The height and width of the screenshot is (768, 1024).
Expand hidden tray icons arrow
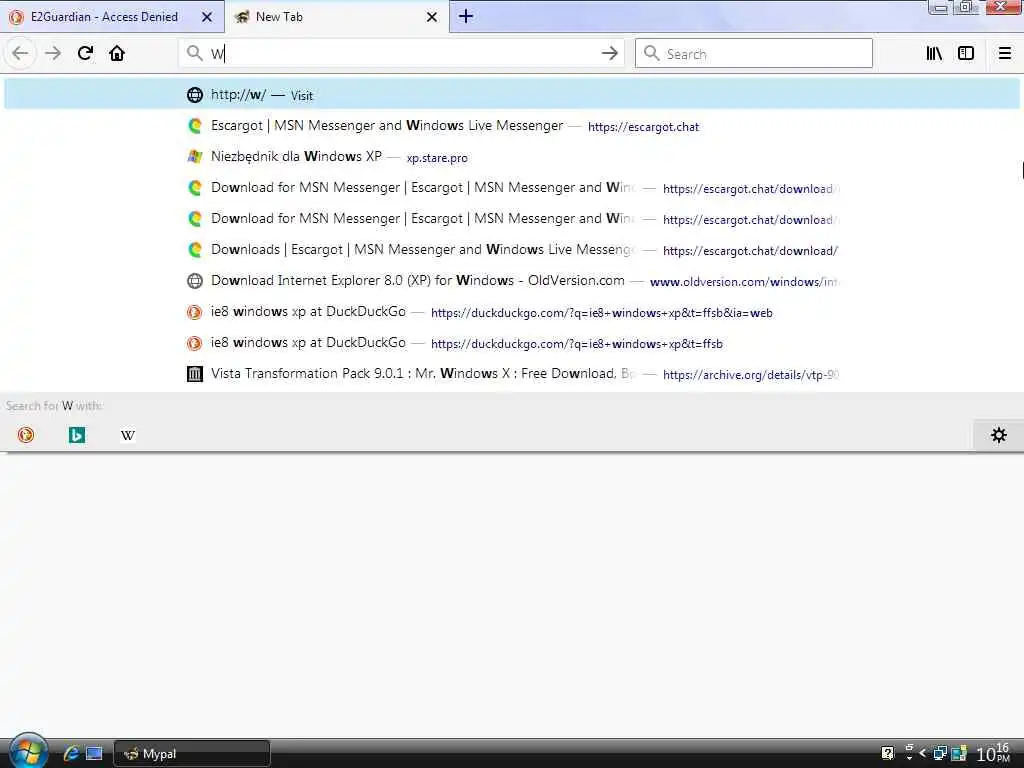(922, 753)
